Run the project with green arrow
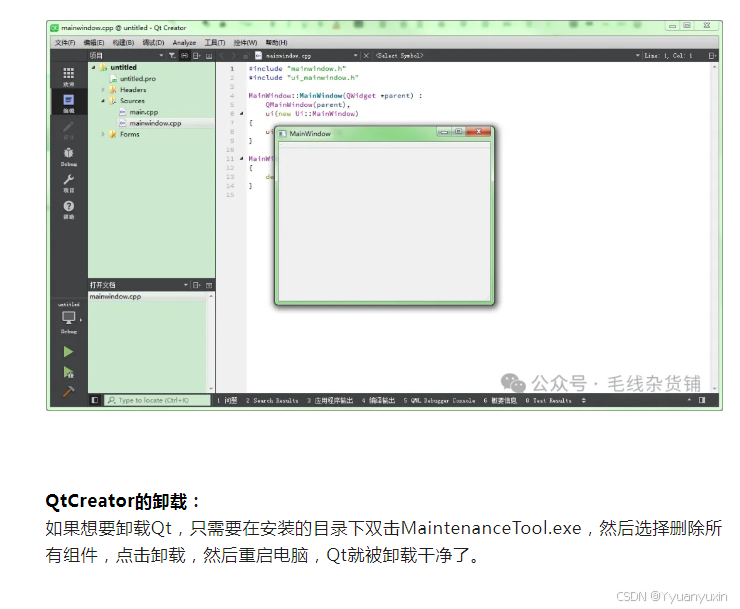Viewport: 740px width, 609px height. point(68,352)
